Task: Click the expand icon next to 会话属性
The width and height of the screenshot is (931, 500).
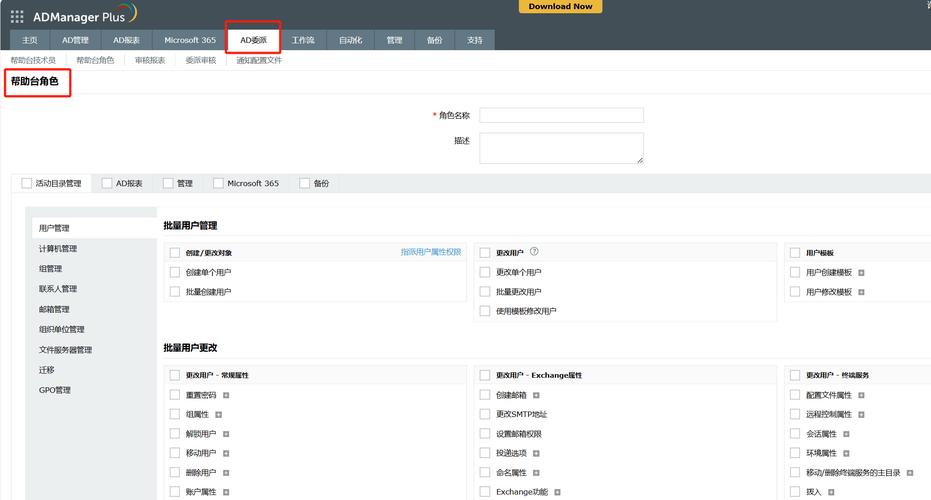Action: tap(846, 435)
